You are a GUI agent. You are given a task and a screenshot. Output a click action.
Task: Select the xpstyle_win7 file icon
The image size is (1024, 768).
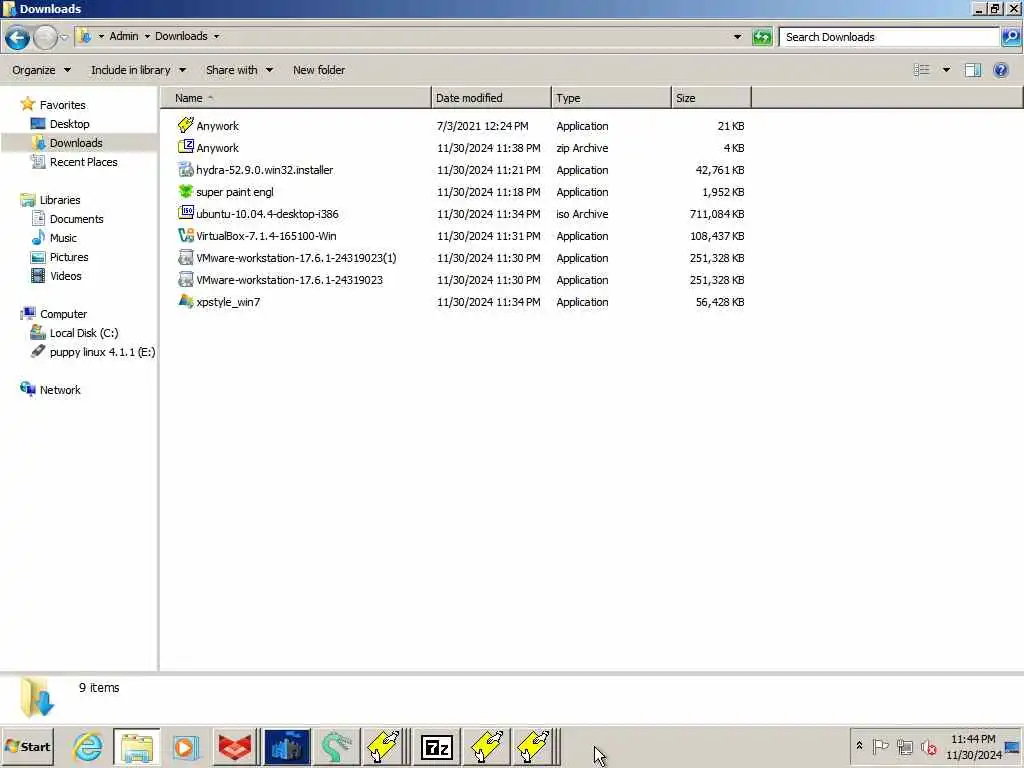coord(185,301)
